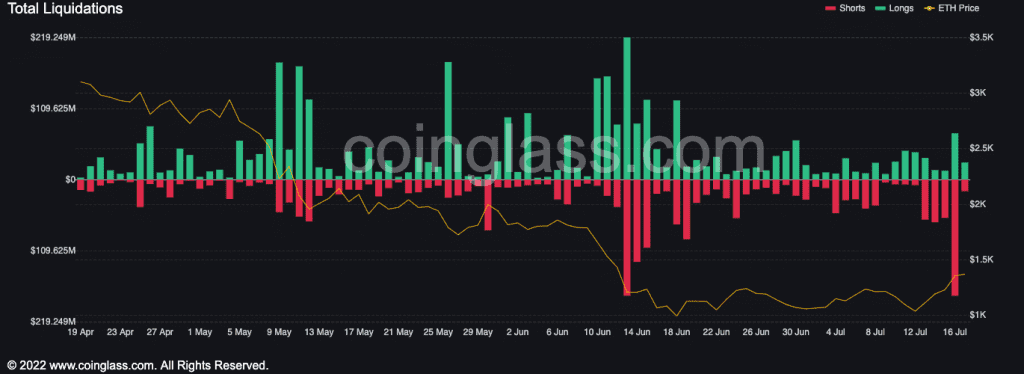The image size is (1024, 374).
Task: Click the green Longs legend swatch
Action: pos(879,8)
